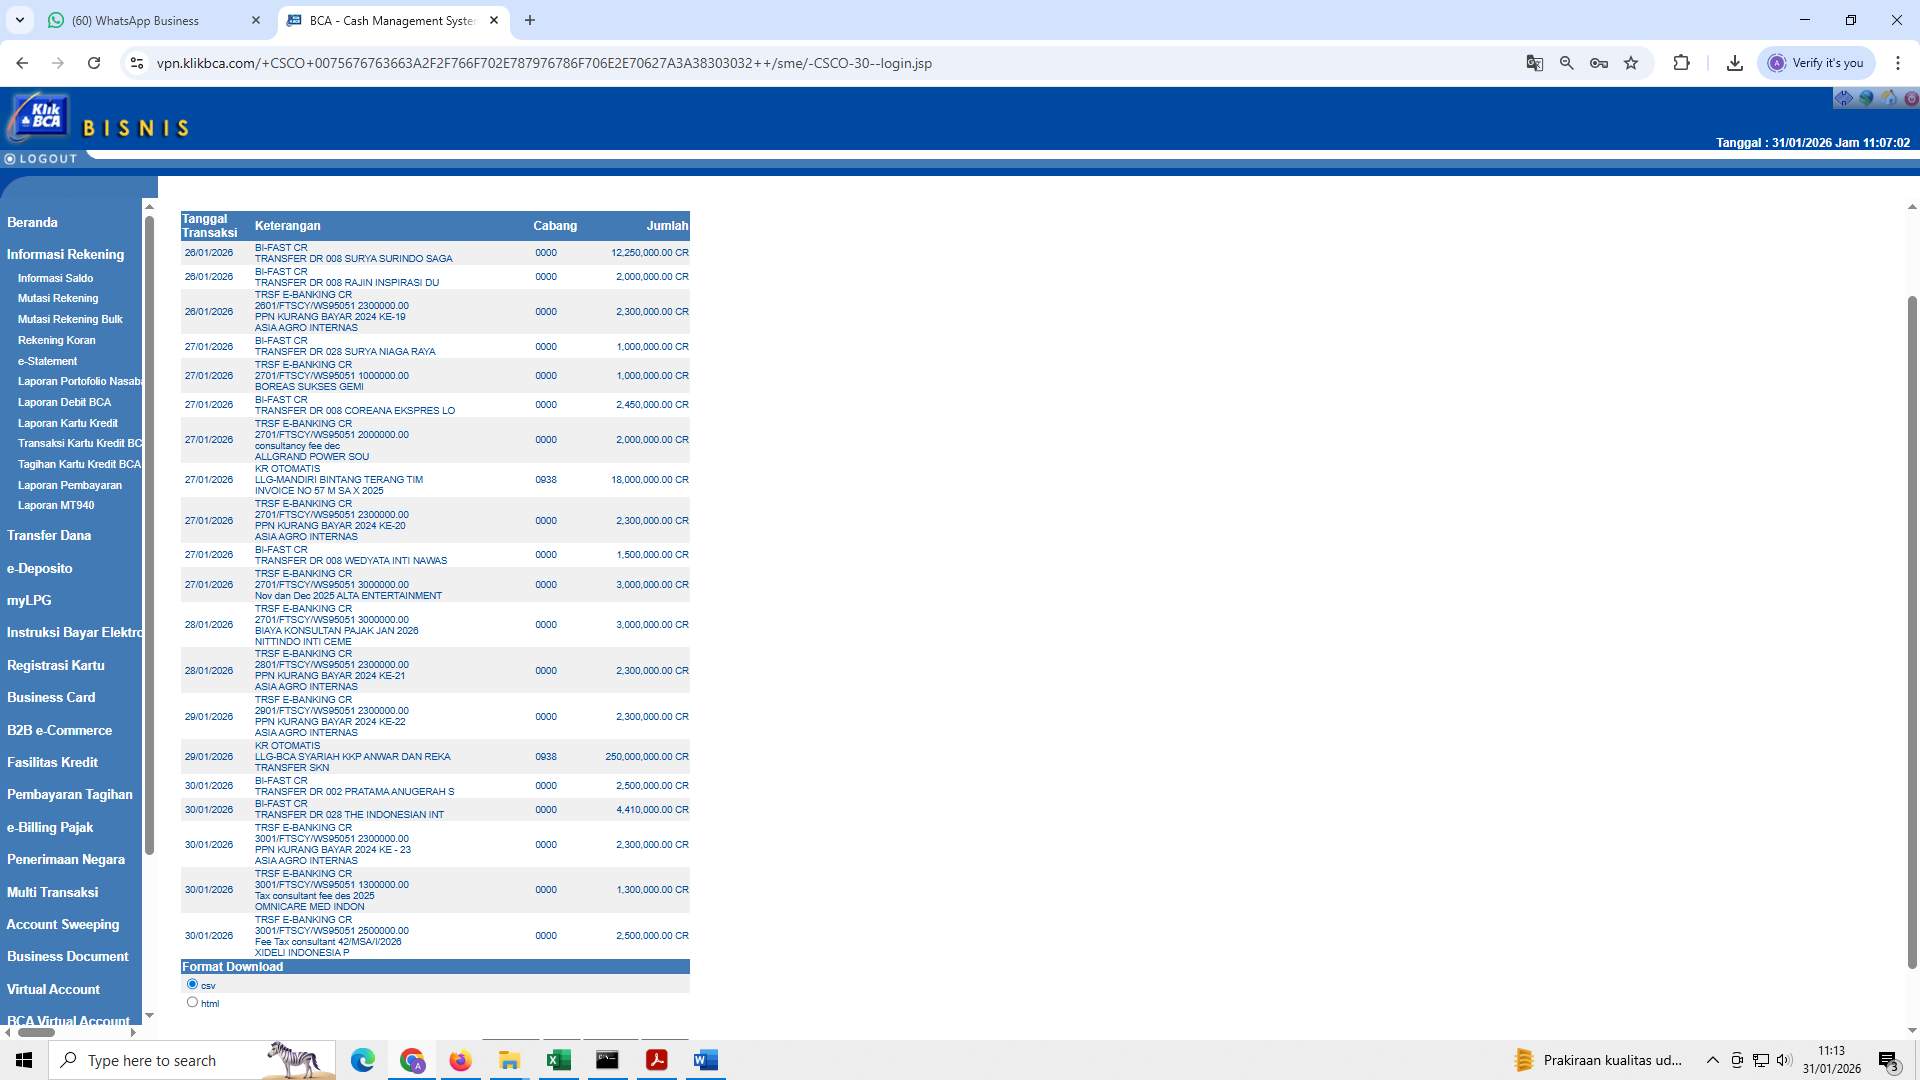Open Google Translate icon in address bar
This screenshot has height=1080, width=1920.
[1534, 62]
